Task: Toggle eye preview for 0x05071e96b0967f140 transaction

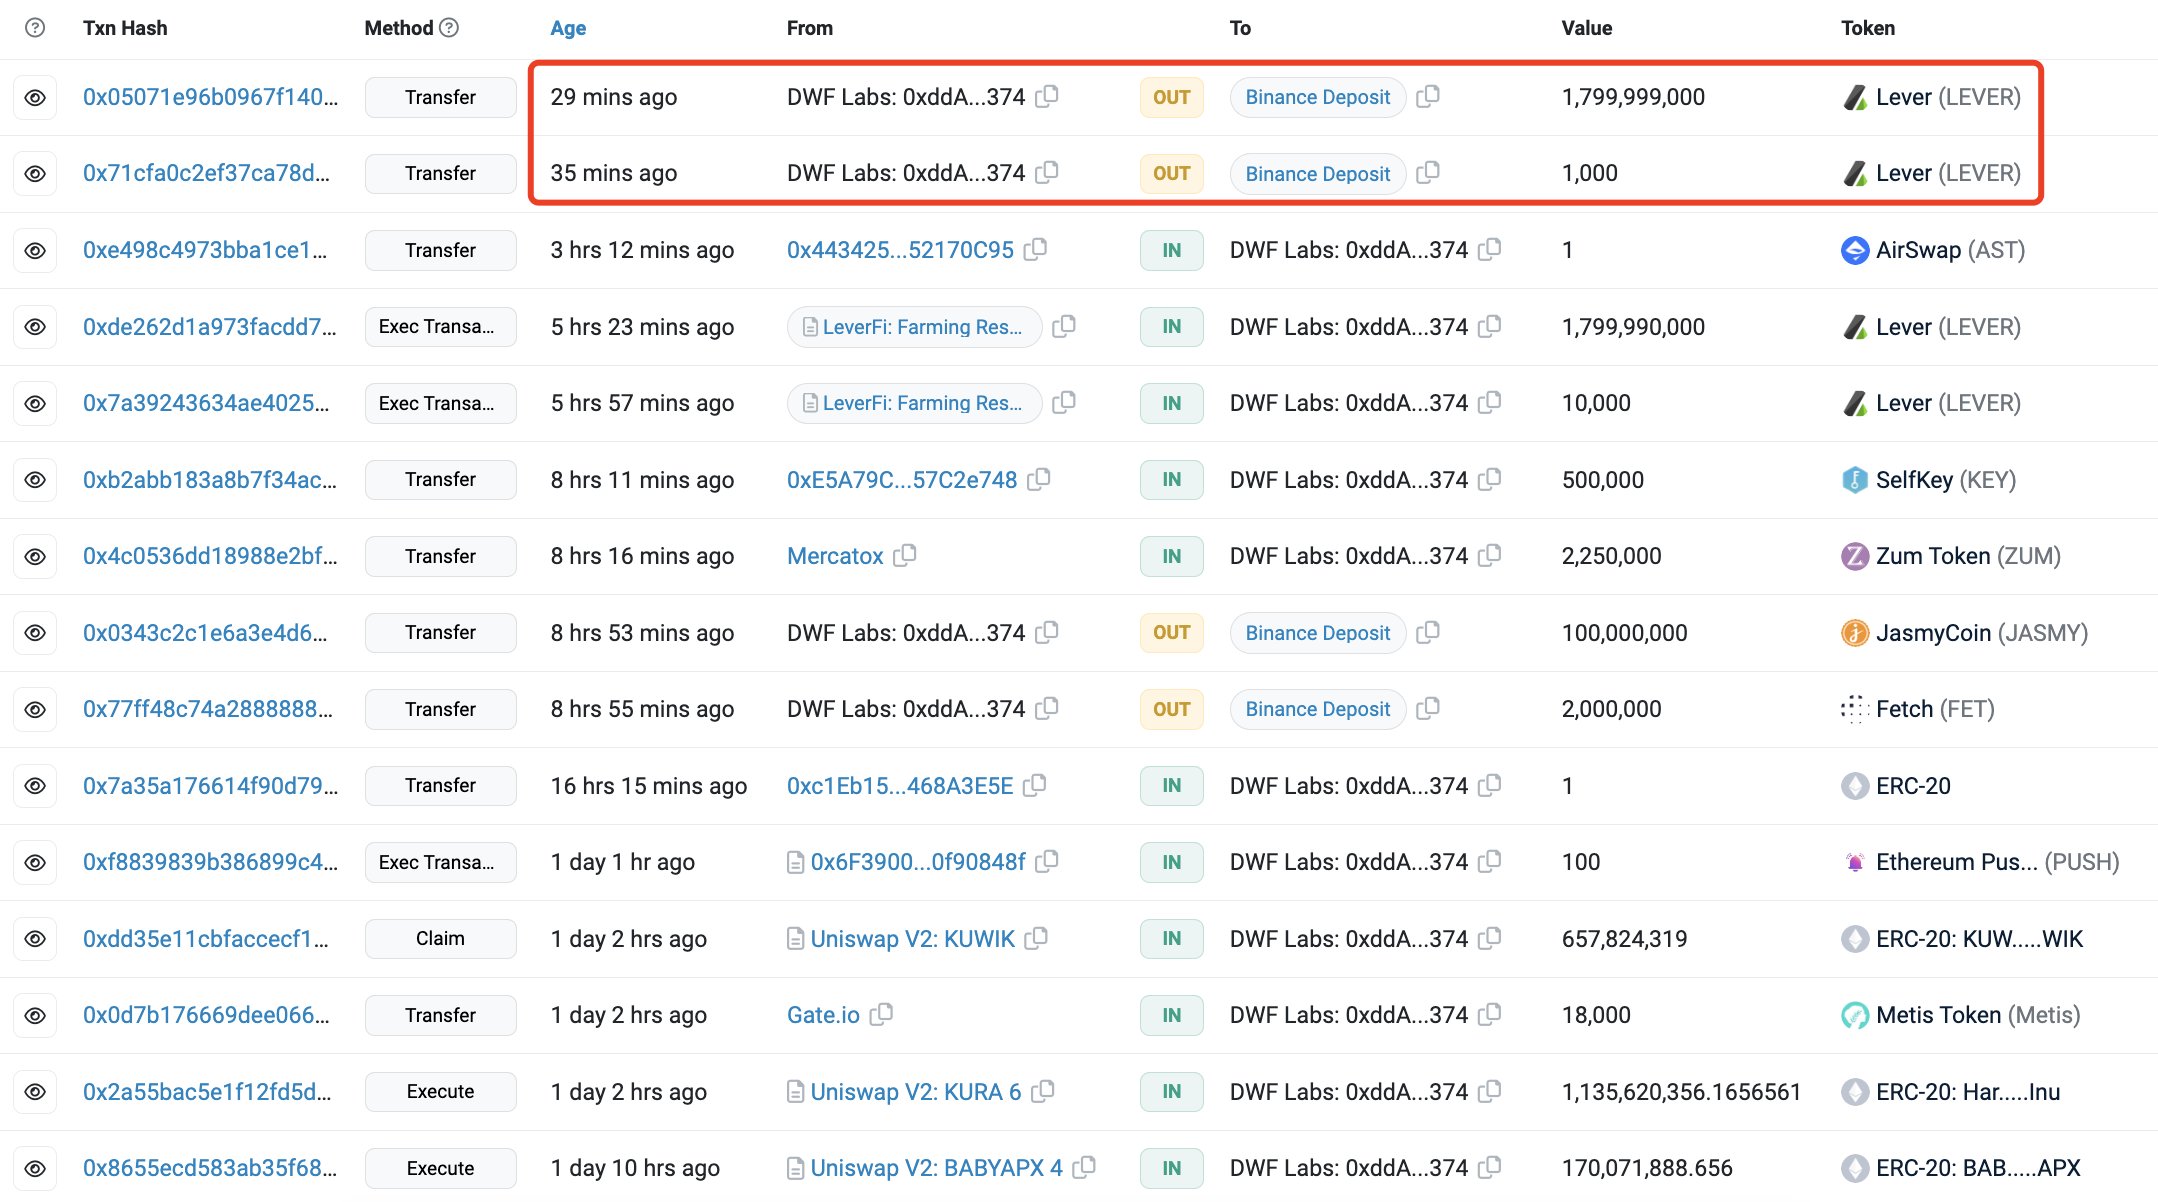Action: click(x=35, y=98)
